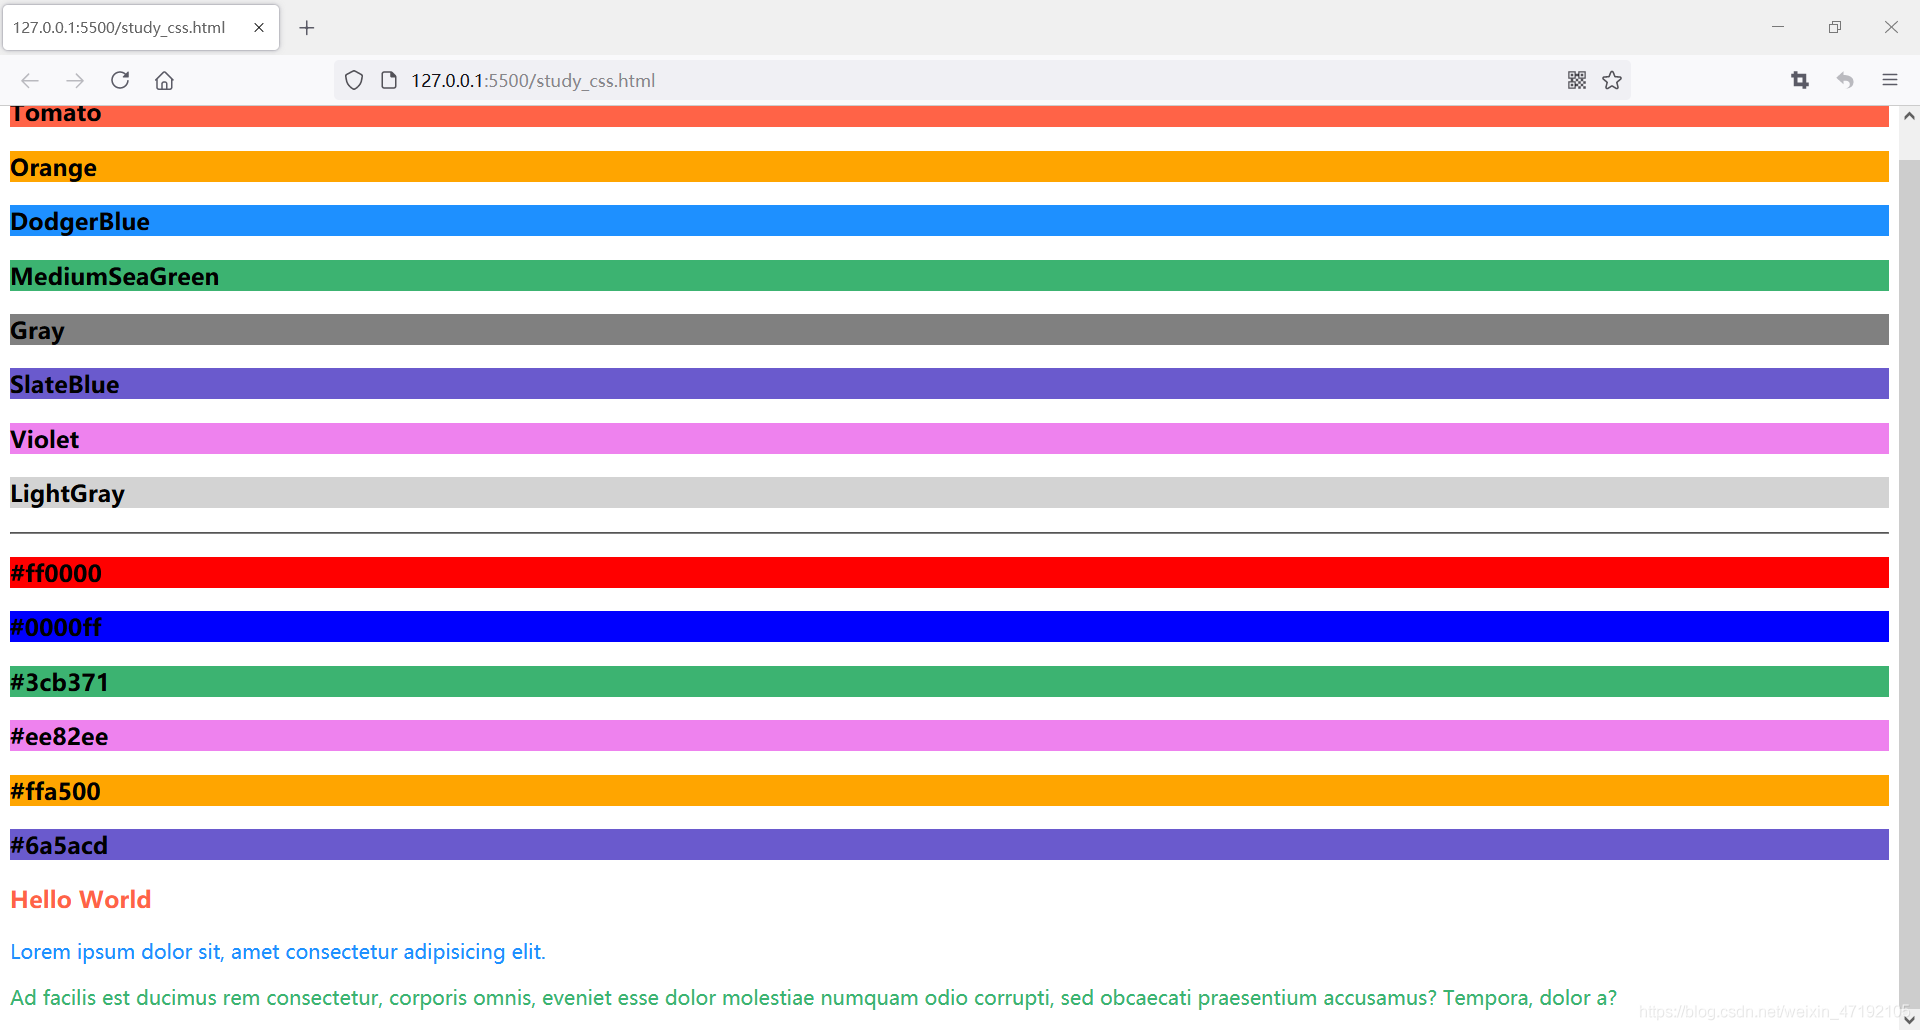Click the #6a5acd heading text
The width and height of the screenshot is (1920, 1030).
pyautogui.click(x=59, y=845)
